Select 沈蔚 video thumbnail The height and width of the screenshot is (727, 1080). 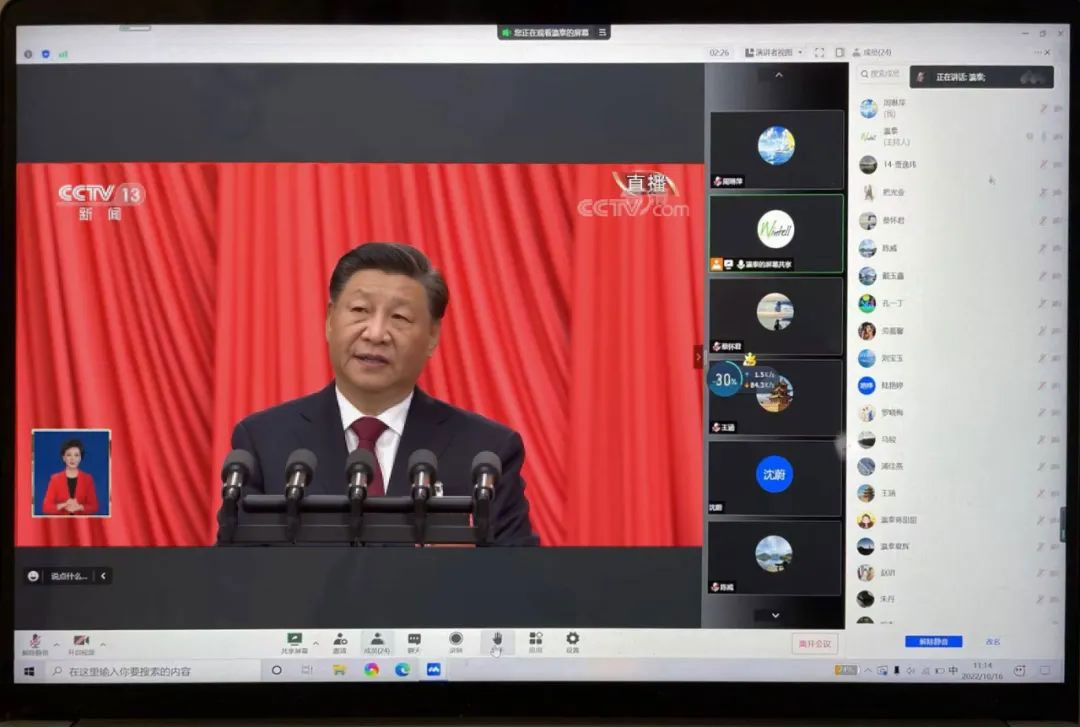(775, 475)
